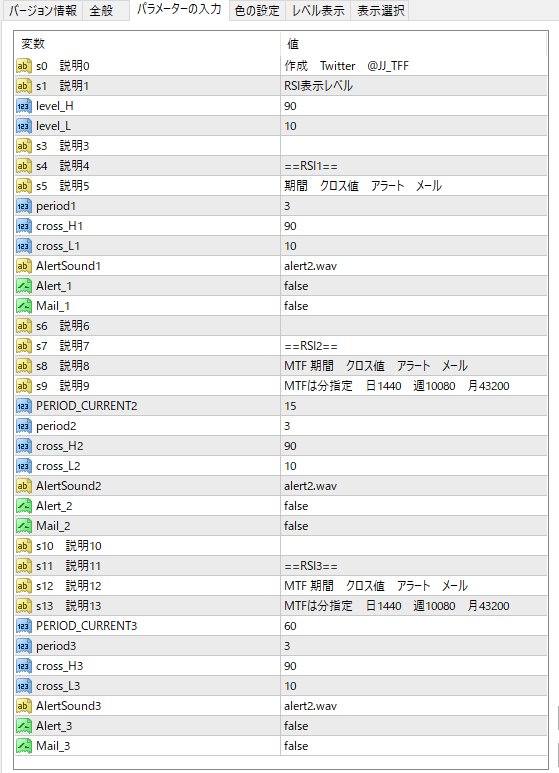
Task: Select the false value of Mail_2
Action: pyautogui.click(x=414, y=526)
